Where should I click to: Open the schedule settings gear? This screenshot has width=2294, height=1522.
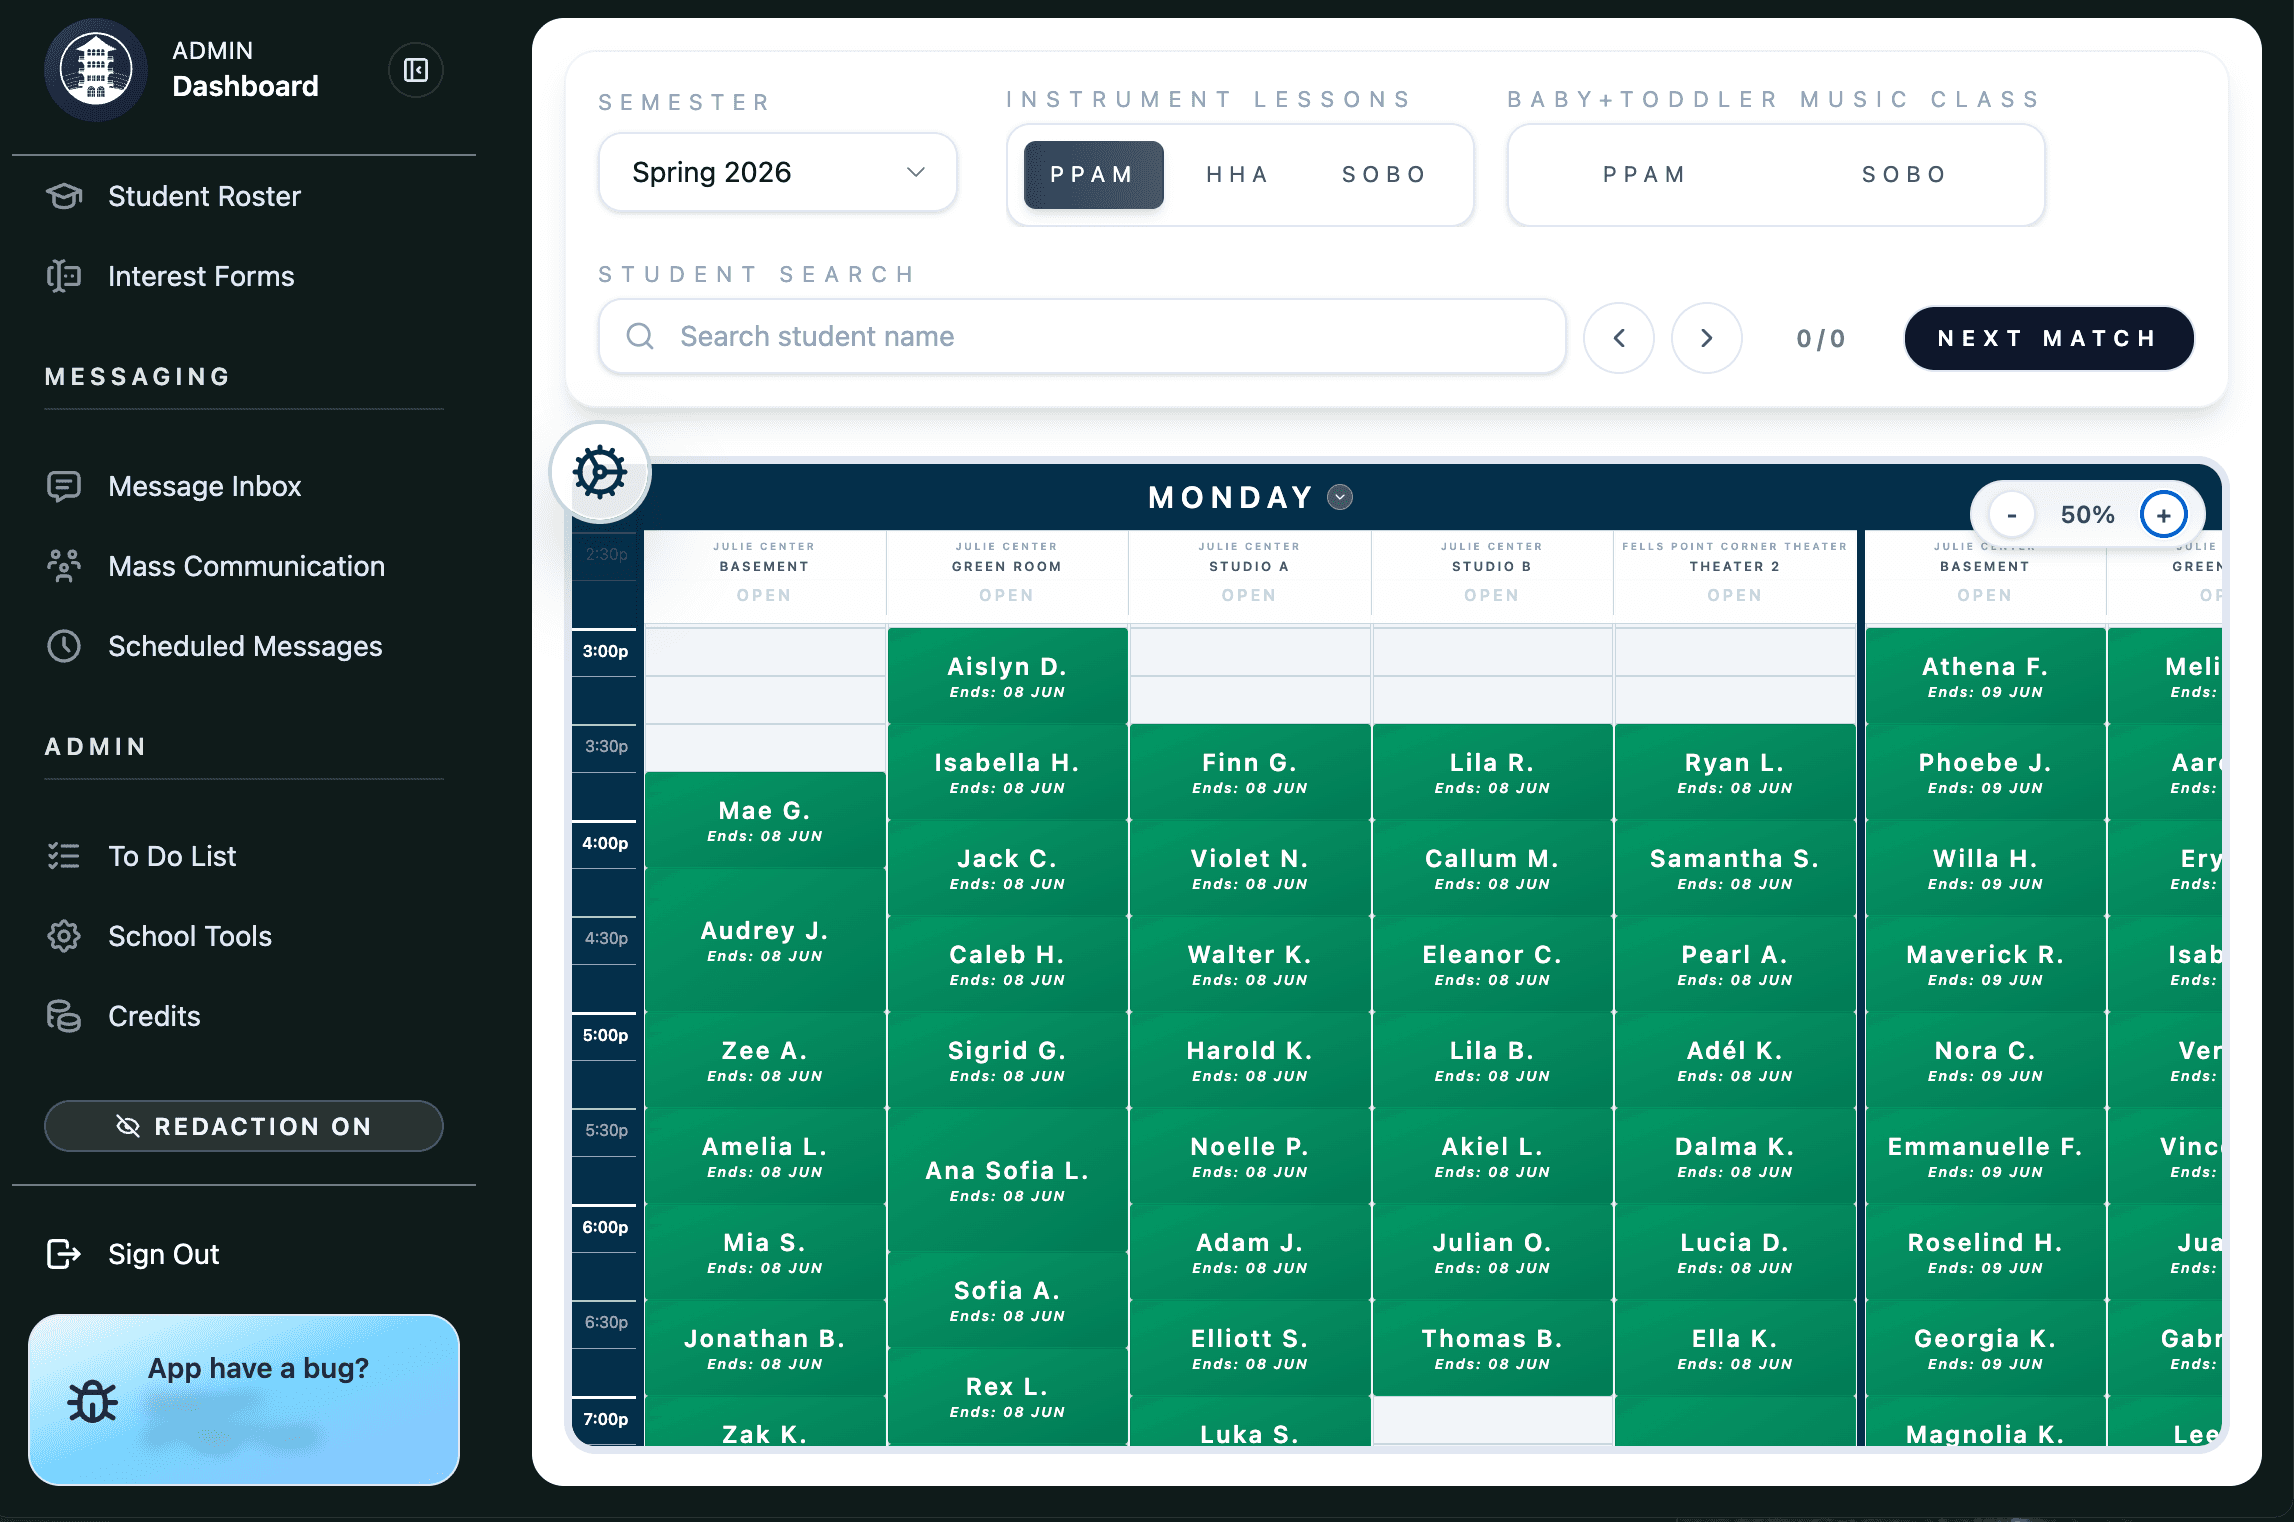click(600, 472)
